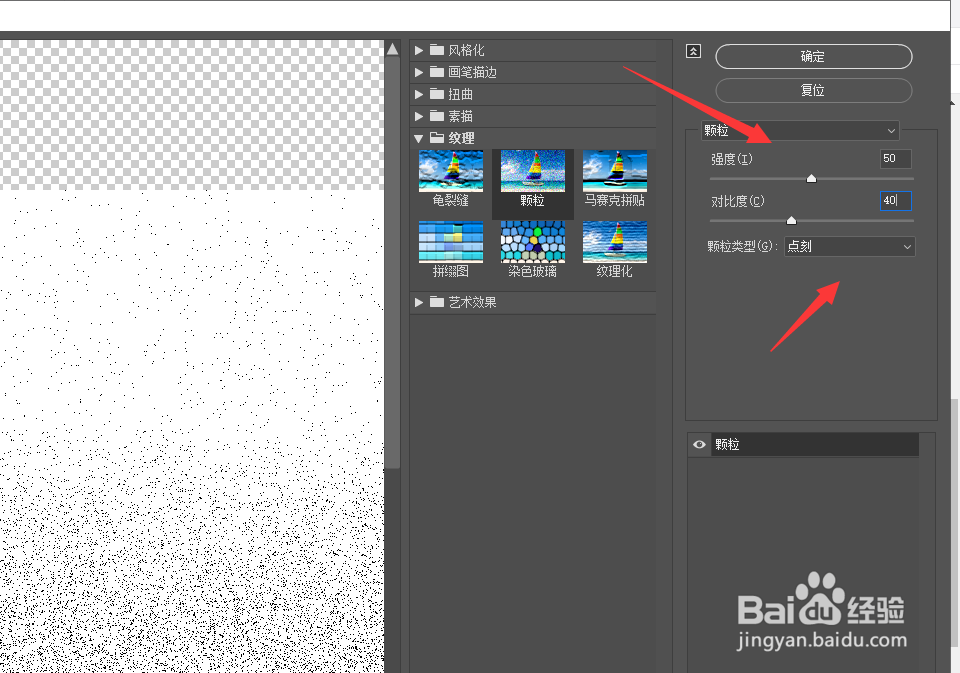Click the 对比度(C) label text
The image size is (960, 673).
pyautogui.click(x=738, y=201)
